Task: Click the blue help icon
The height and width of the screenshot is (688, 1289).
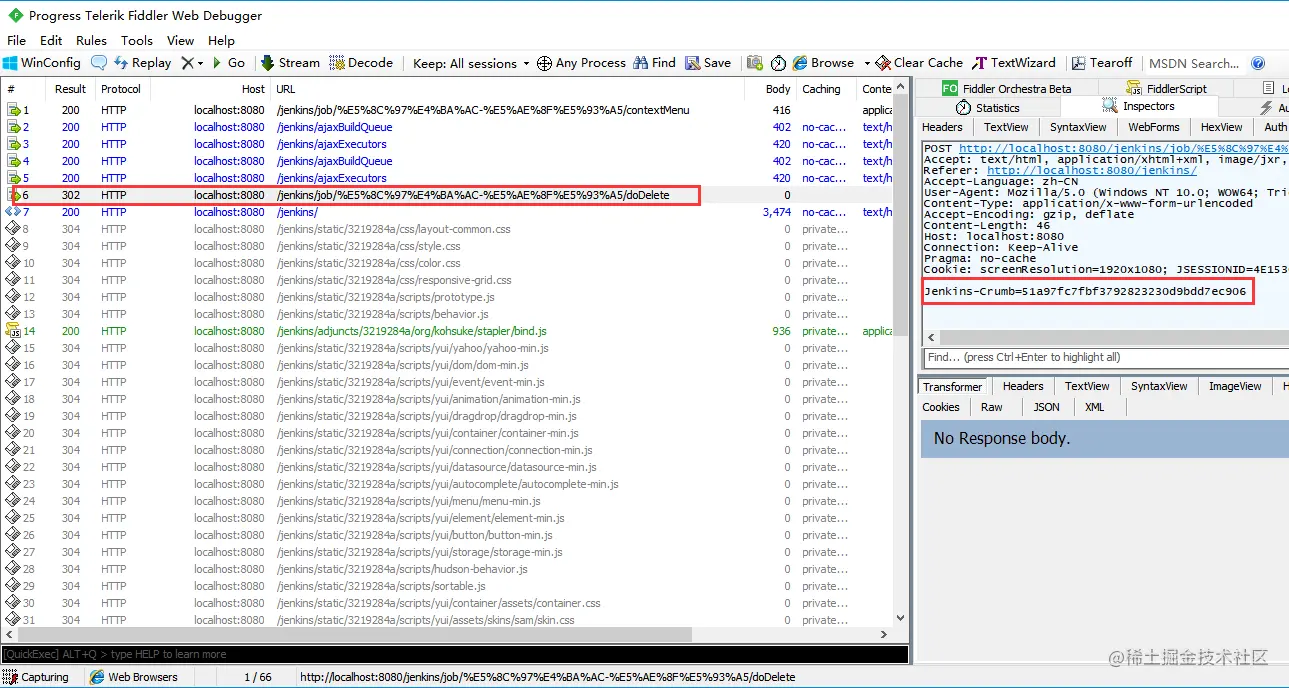Action: 1258,62
